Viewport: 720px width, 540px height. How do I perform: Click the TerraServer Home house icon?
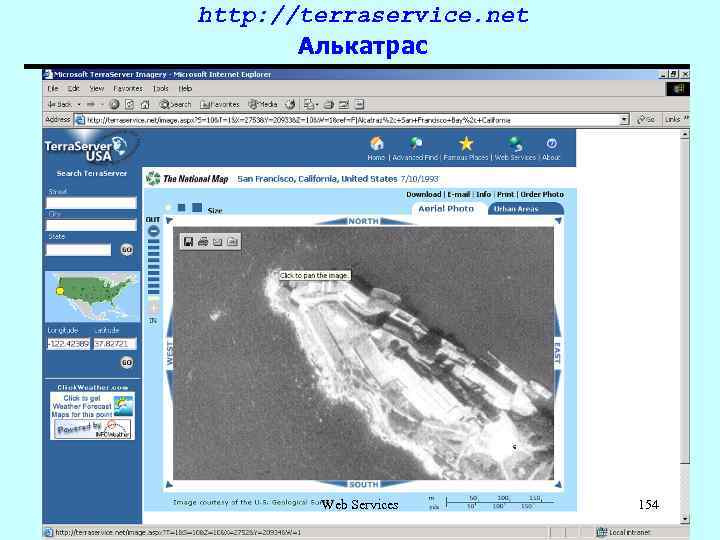(377, 144)
